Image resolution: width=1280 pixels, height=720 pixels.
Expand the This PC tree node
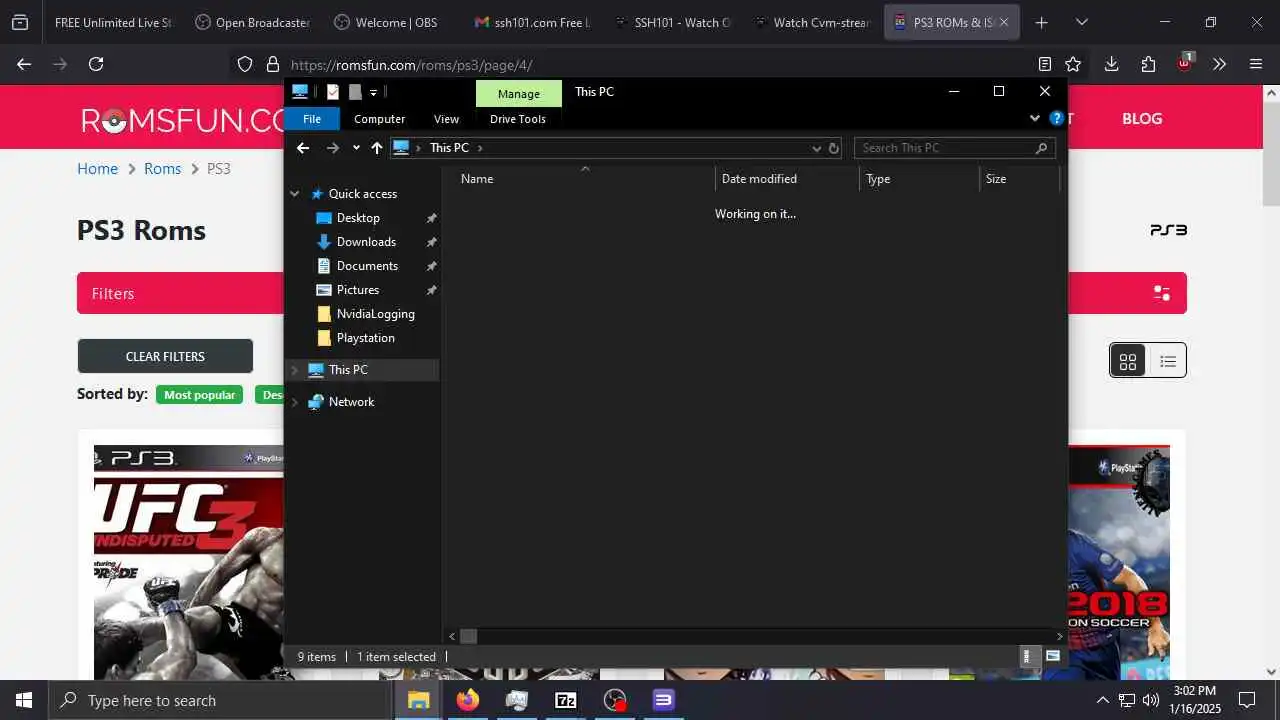pos(295,370)
